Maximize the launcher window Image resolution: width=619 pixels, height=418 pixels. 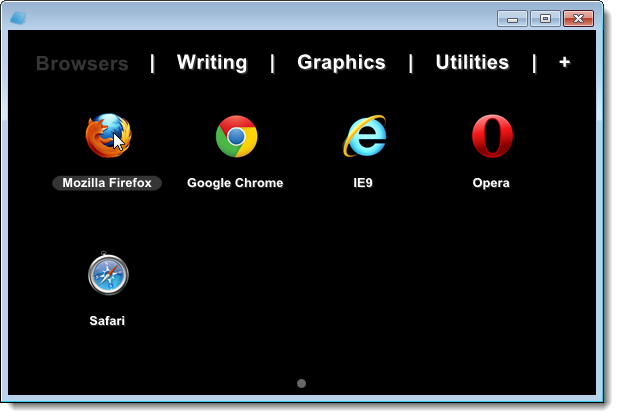pyautogui.click(x=545, y=19)
